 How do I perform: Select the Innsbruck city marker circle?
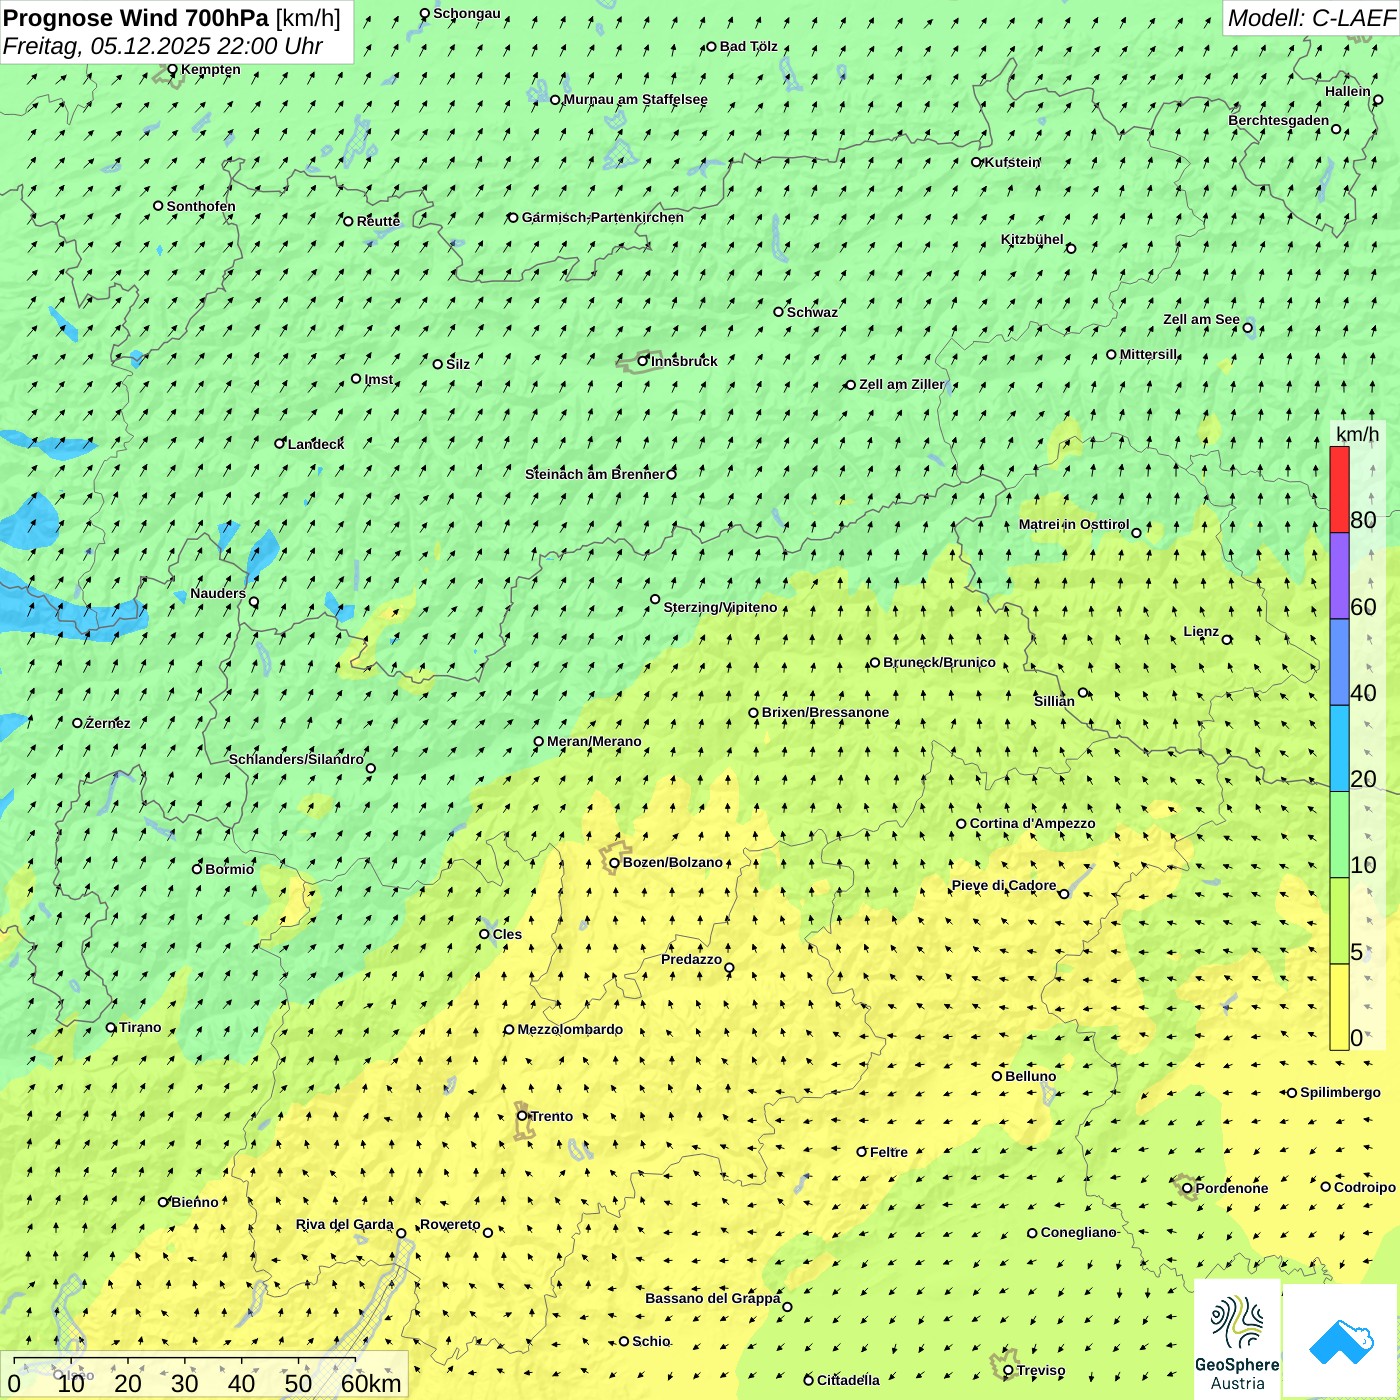[x=643, y=361]
